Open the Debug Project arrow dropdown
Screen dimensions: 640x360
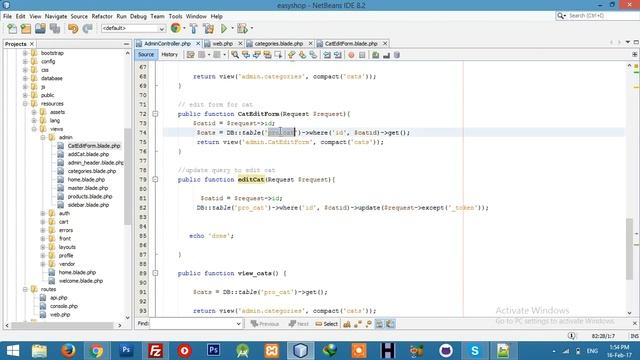(251, 28)
